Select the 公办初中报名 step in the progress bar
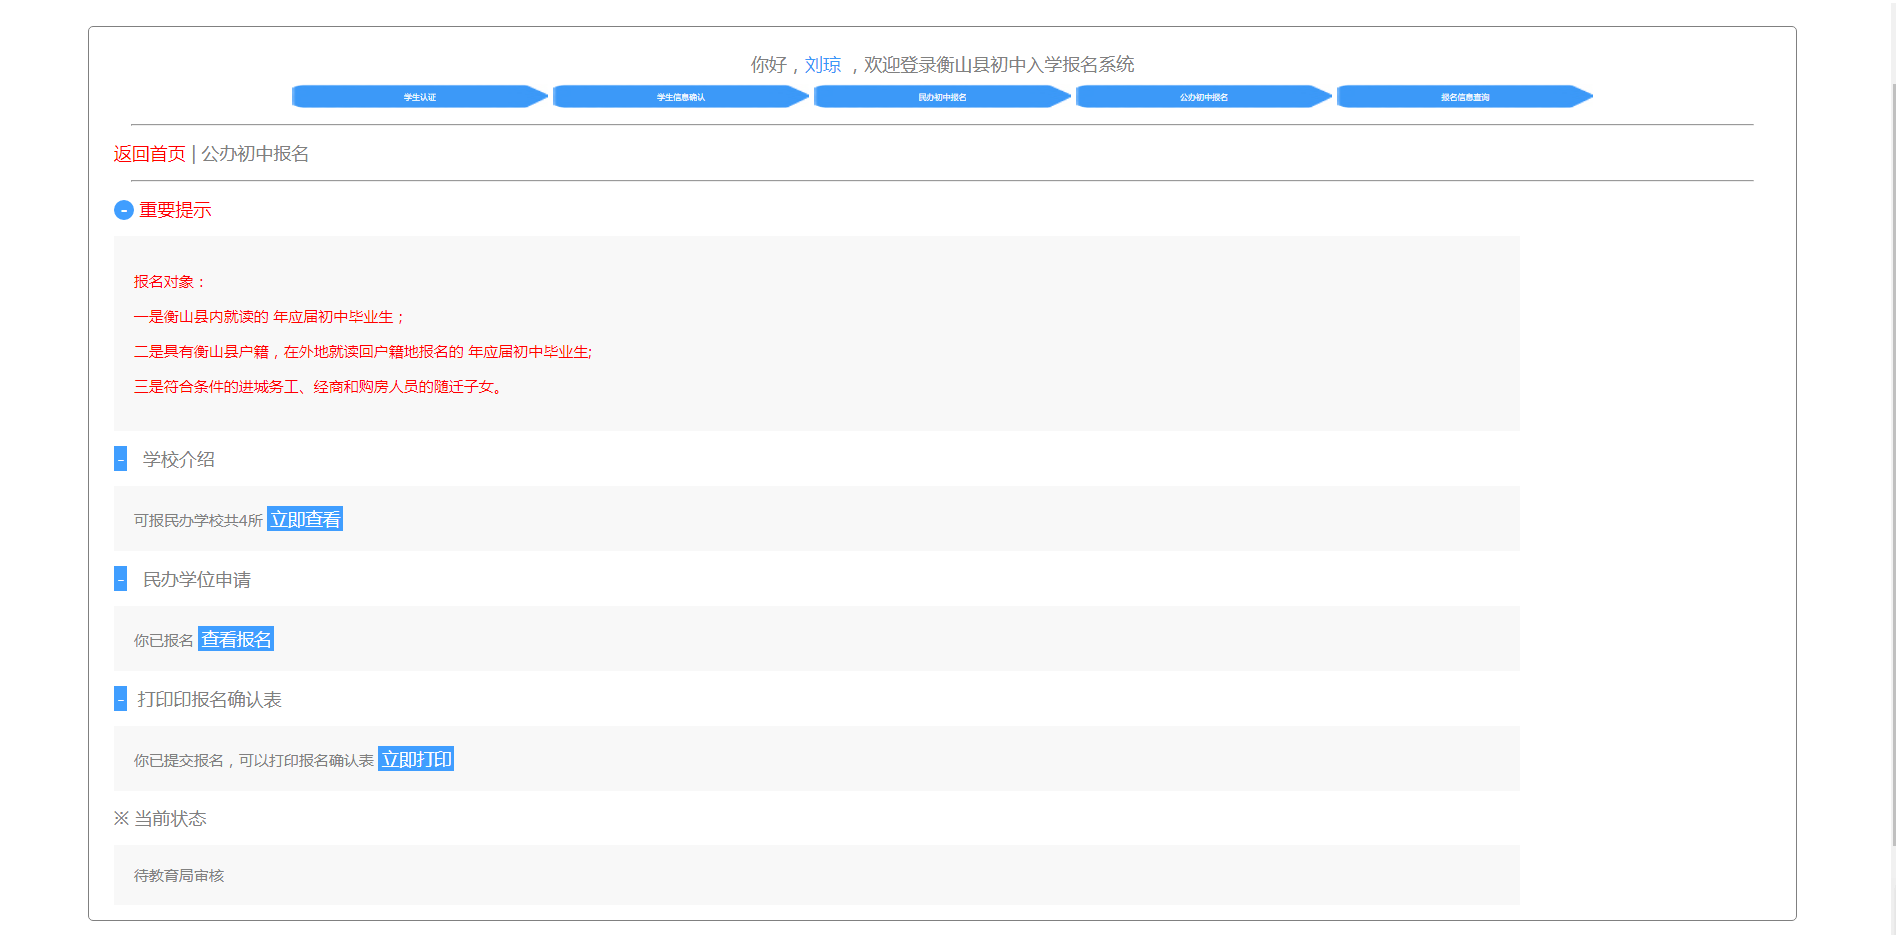The image size is (1896, 935). click(x=1203, y=97)
